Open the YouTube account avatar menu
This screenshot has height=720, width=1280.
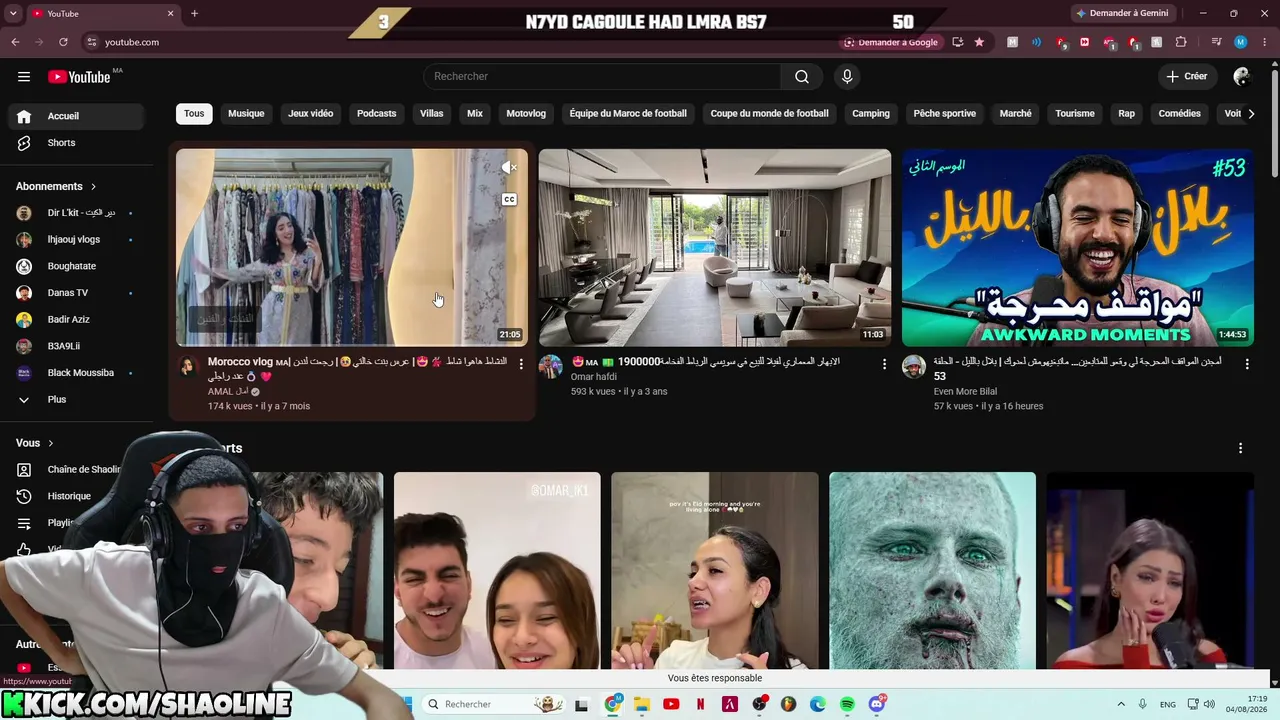pos(1242,77)
